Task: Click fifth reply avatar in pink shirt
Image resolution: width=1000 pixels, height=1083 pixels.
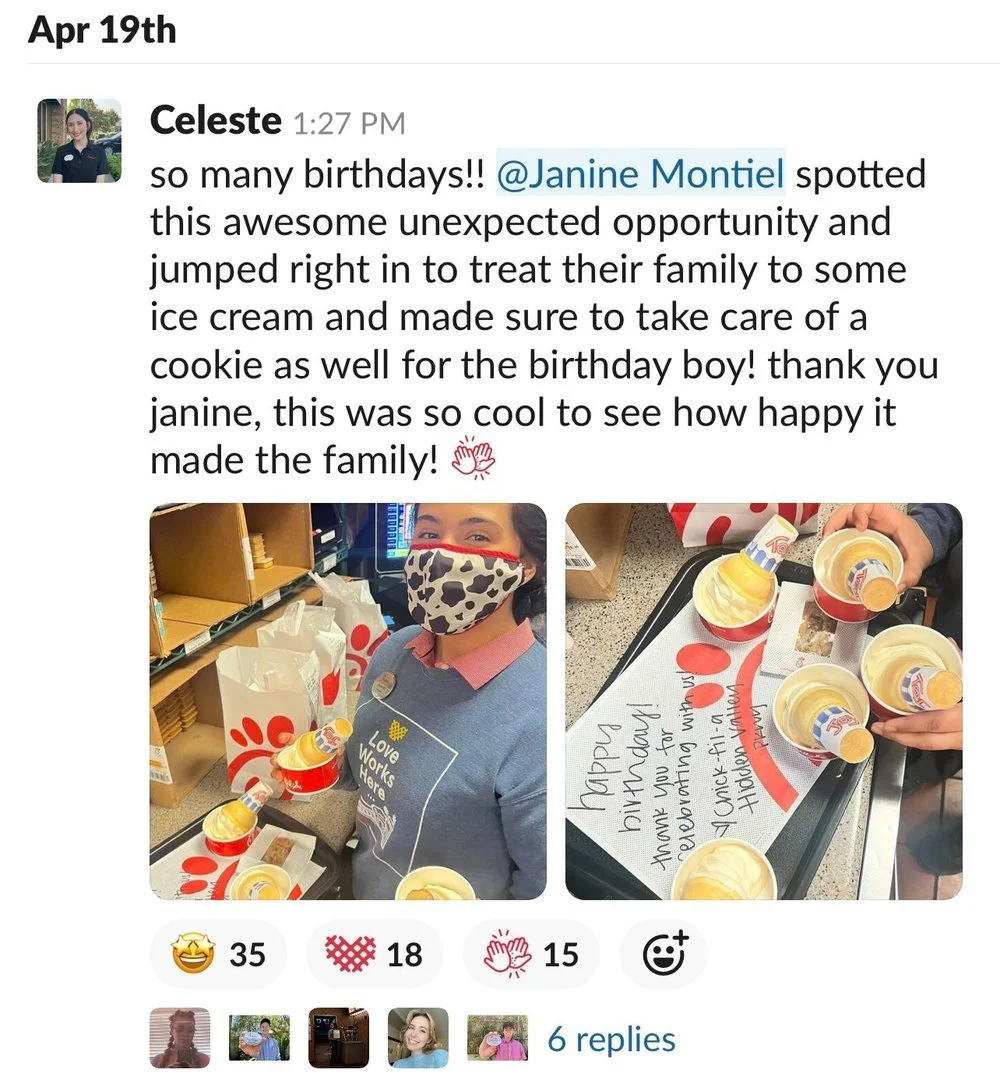Action: 498,1037
